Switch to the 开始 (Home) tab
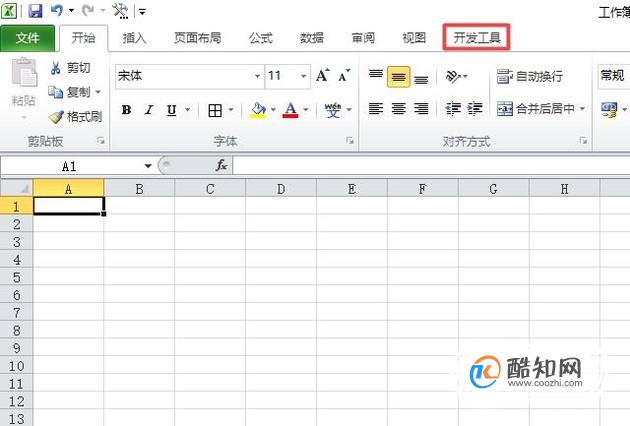Image resolution: width=630 pixels, height=426 pixels. tap(84, 38)
